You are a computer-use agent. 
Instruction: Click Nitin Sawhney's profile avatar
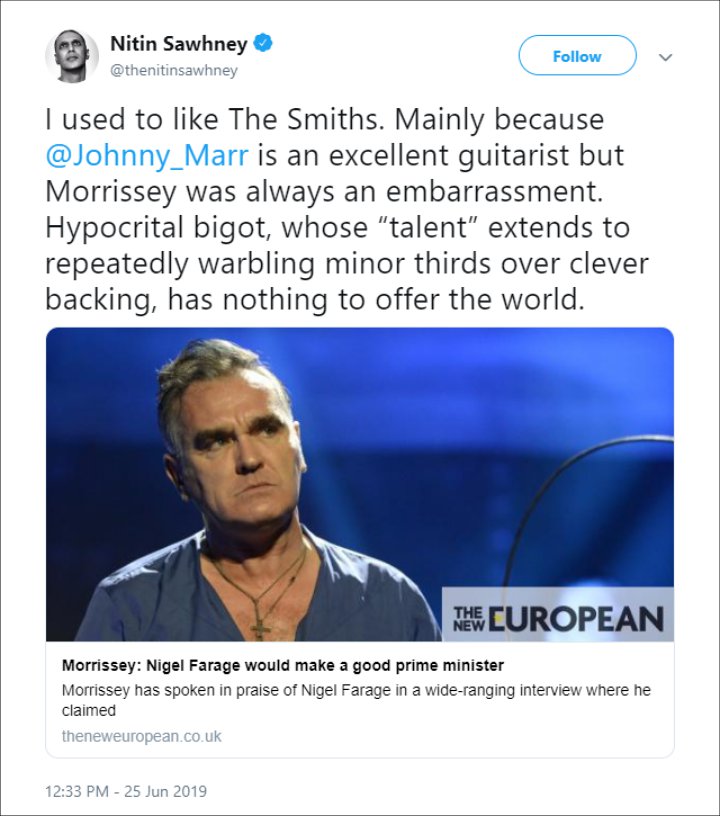click(x=71, y=56)
